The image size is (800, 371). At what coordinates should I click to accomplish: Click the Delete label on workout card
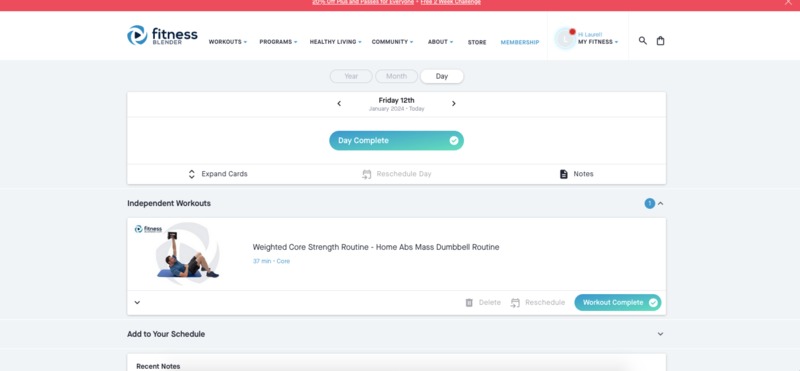(x=490, y=303)
